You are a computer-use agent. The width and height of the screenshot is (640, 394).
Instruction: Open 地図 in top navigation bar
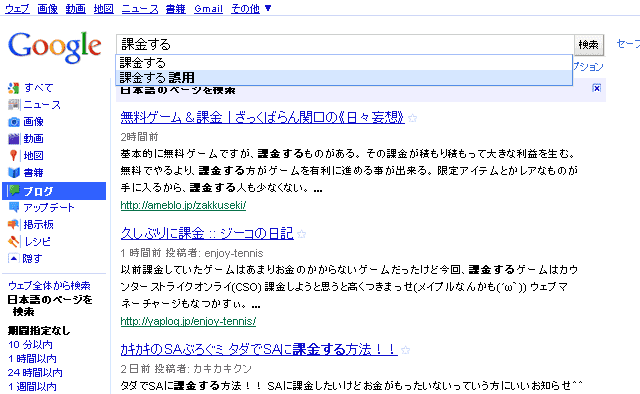[104, 9]
